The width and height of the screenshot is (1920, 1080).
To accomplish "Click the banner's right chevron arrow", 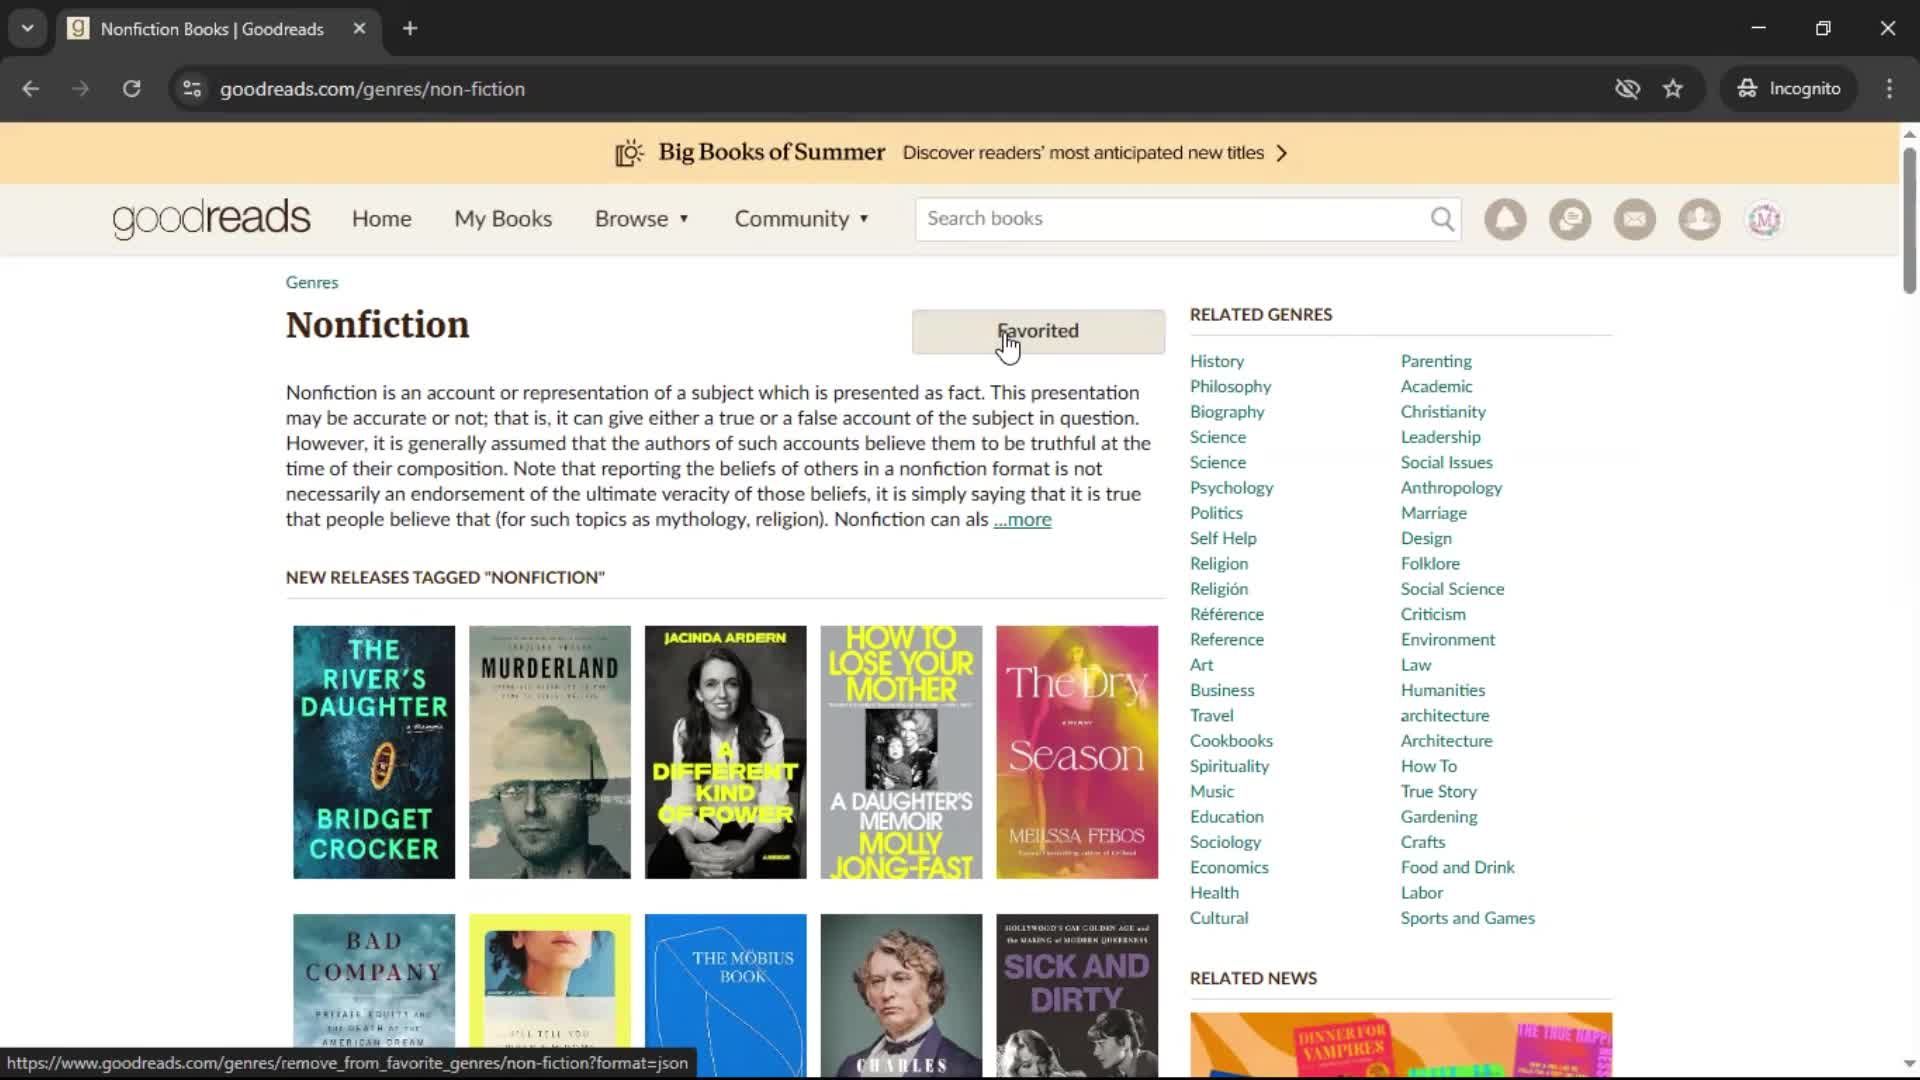I will [x=1282, y=153].
